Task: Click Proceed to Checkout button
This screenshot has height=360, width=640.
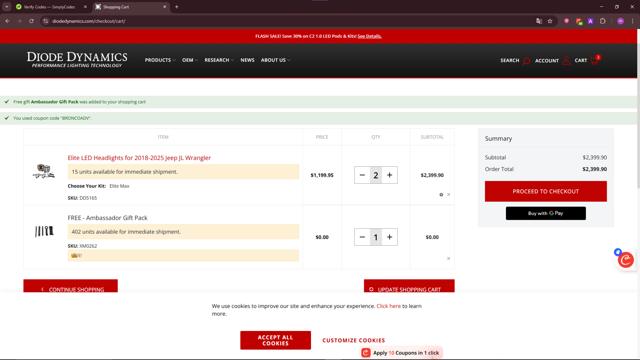Action: [546, 191]
